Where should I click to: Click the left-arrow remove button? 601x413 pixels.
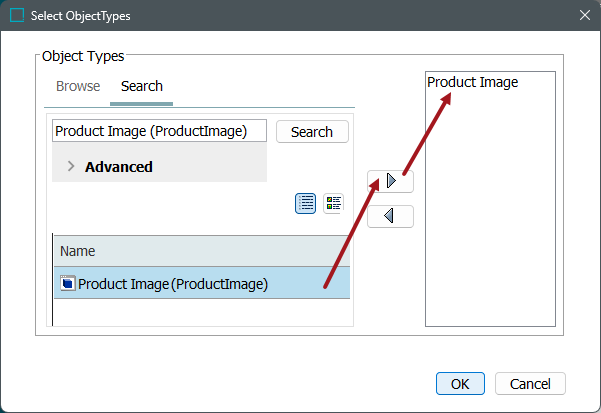pyautogui.click(x=390, y=215)
